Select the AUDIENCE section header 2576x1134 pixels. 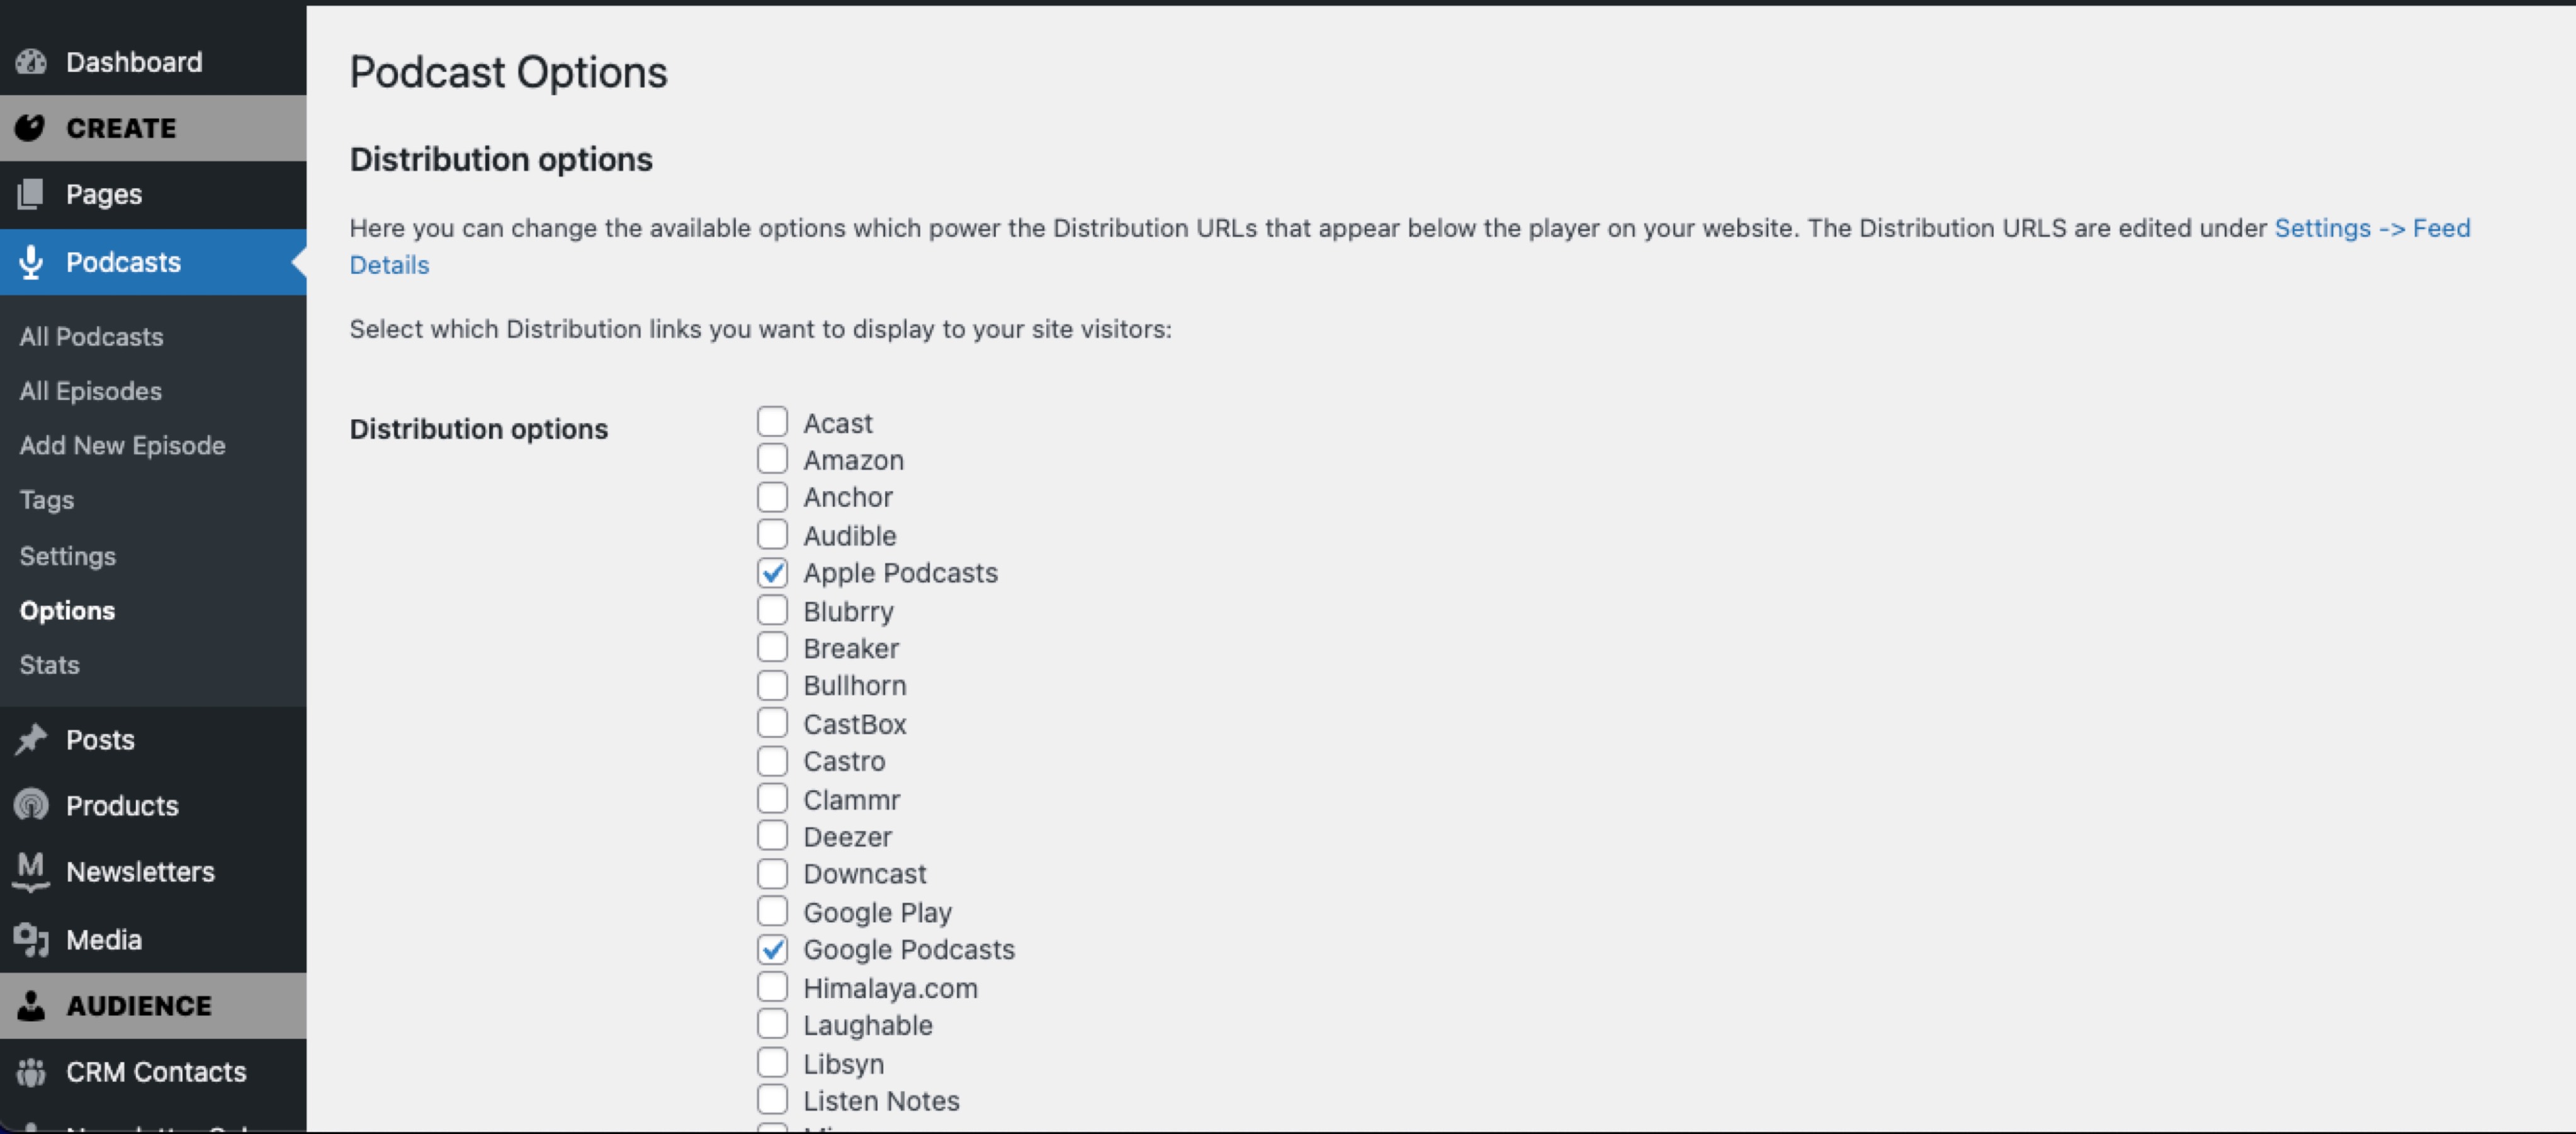[138, 1005]
